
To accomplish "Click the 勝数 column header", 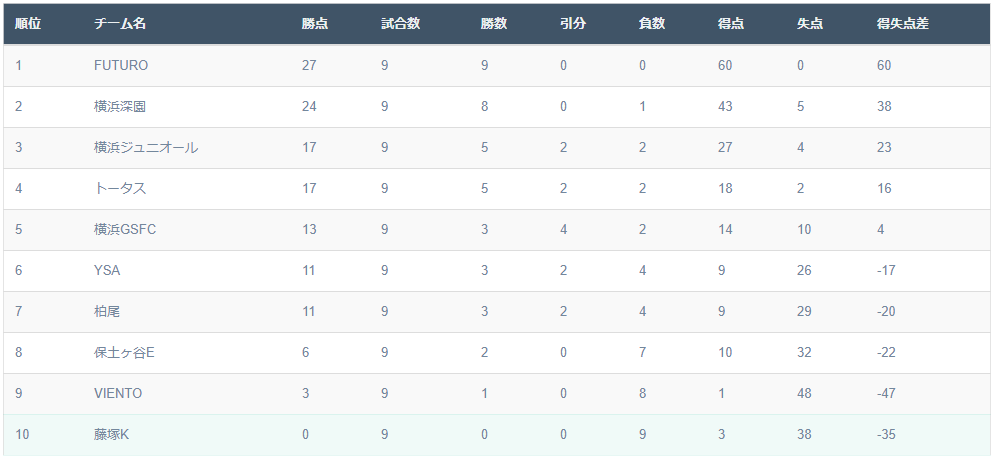I will click(x=494, y=23).
